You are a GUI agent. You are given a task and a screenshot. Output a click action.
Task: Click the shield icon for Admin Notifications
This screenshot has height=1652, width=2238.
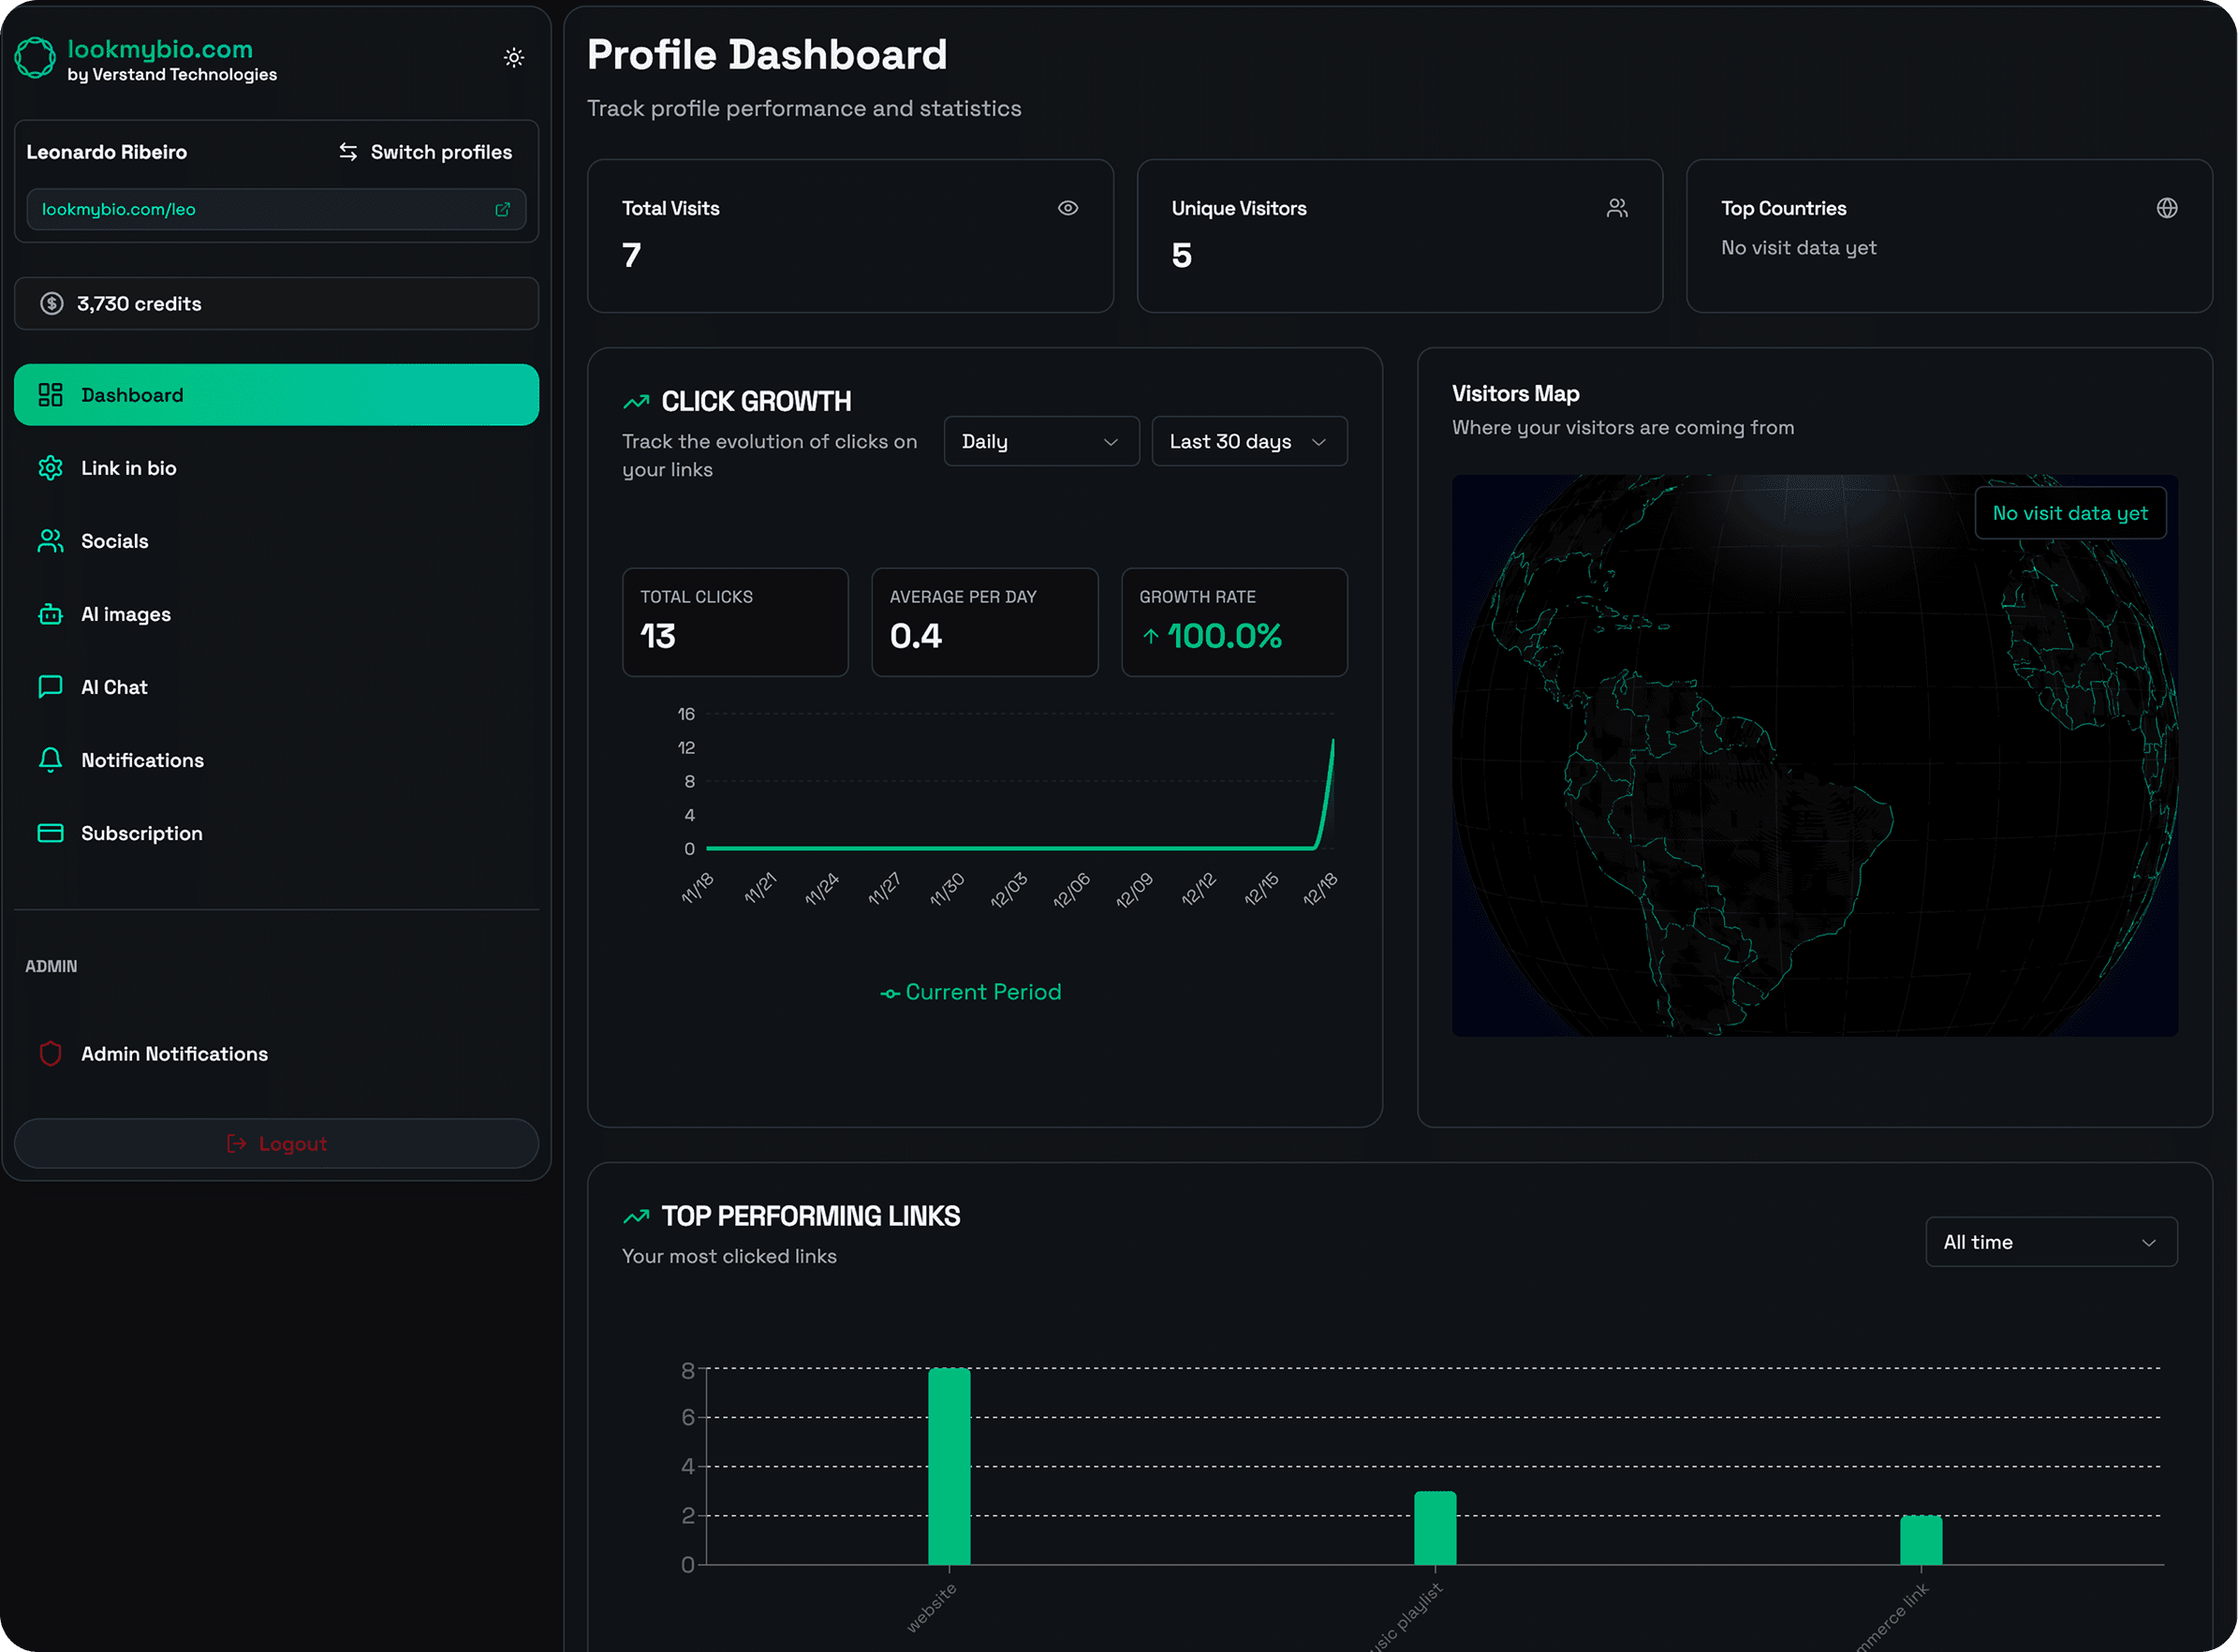pos(50,1053)
